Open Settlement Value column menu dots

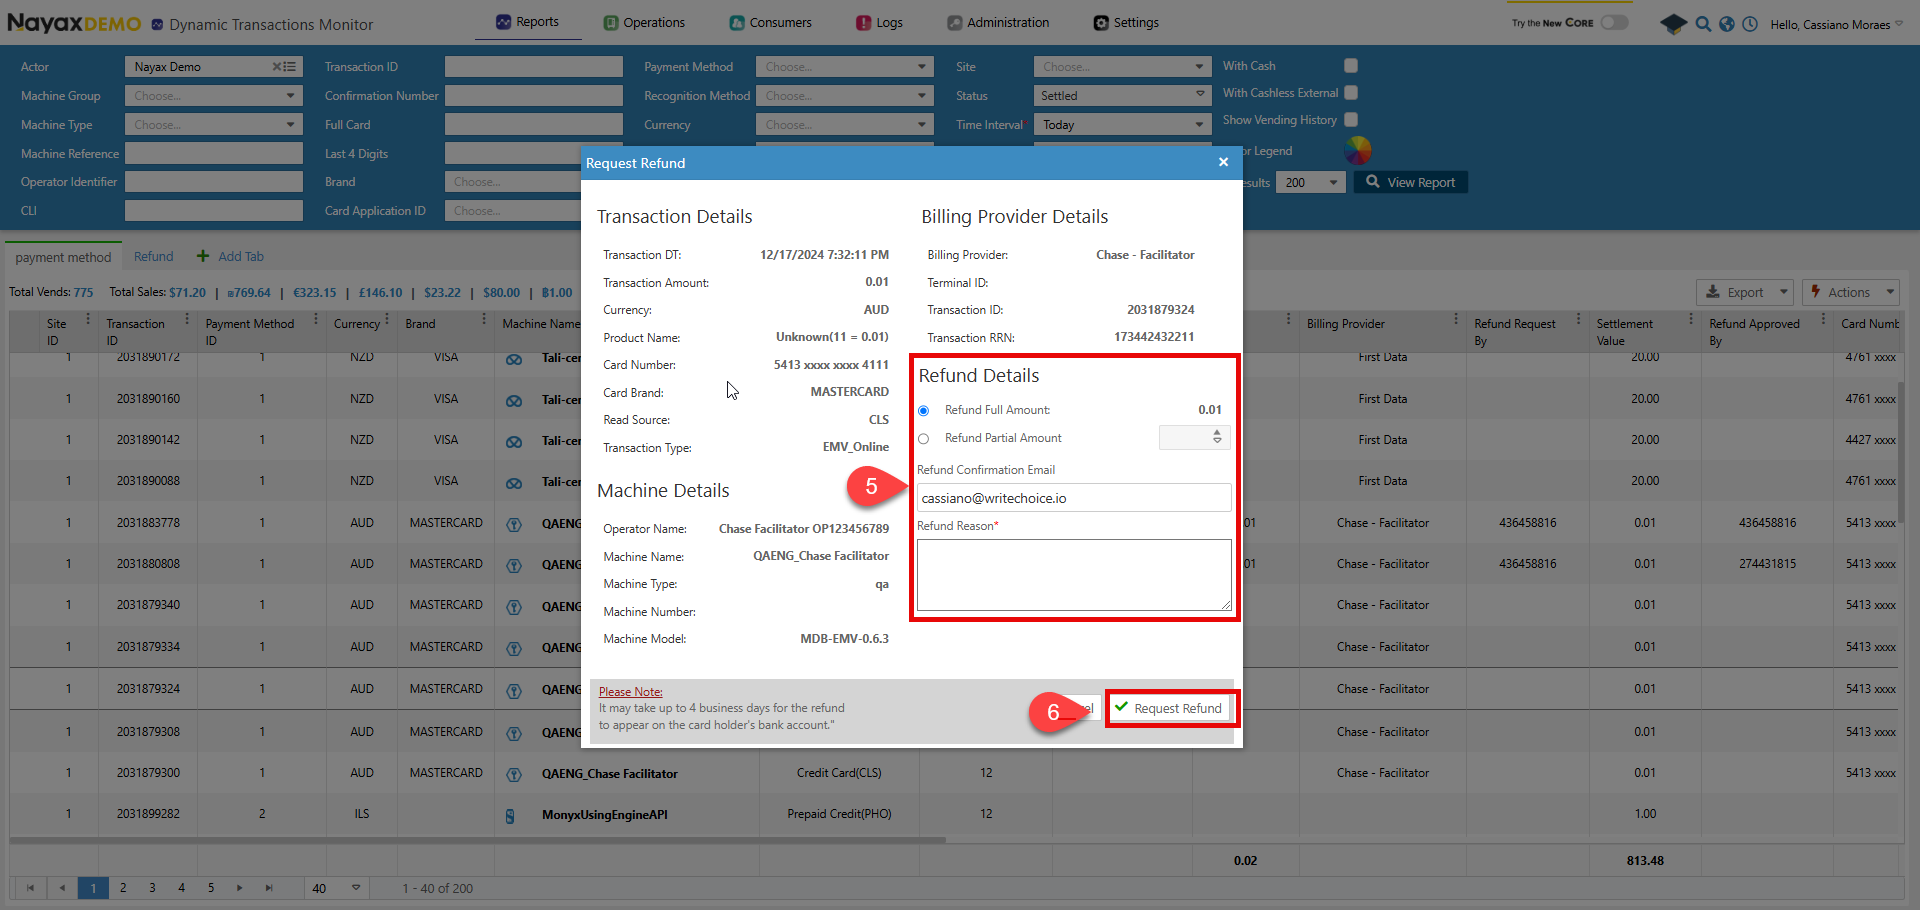(x=1691, y=319)
